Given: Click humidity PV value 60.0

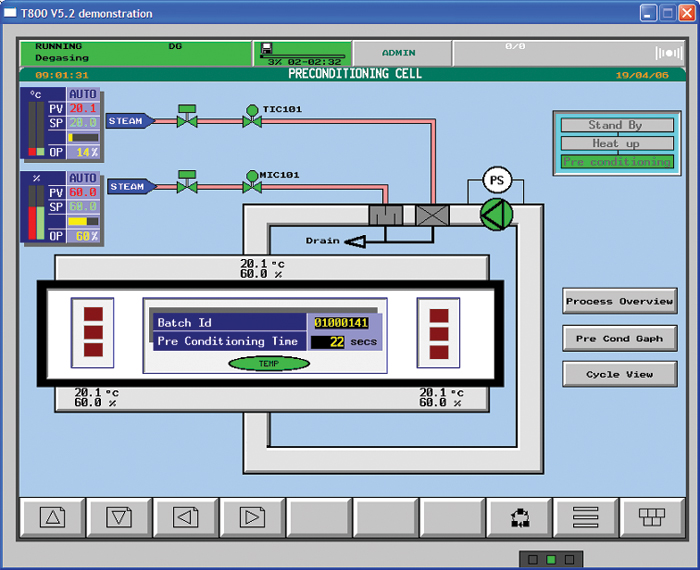Looking at the screenshot, I should coord(83,192).
